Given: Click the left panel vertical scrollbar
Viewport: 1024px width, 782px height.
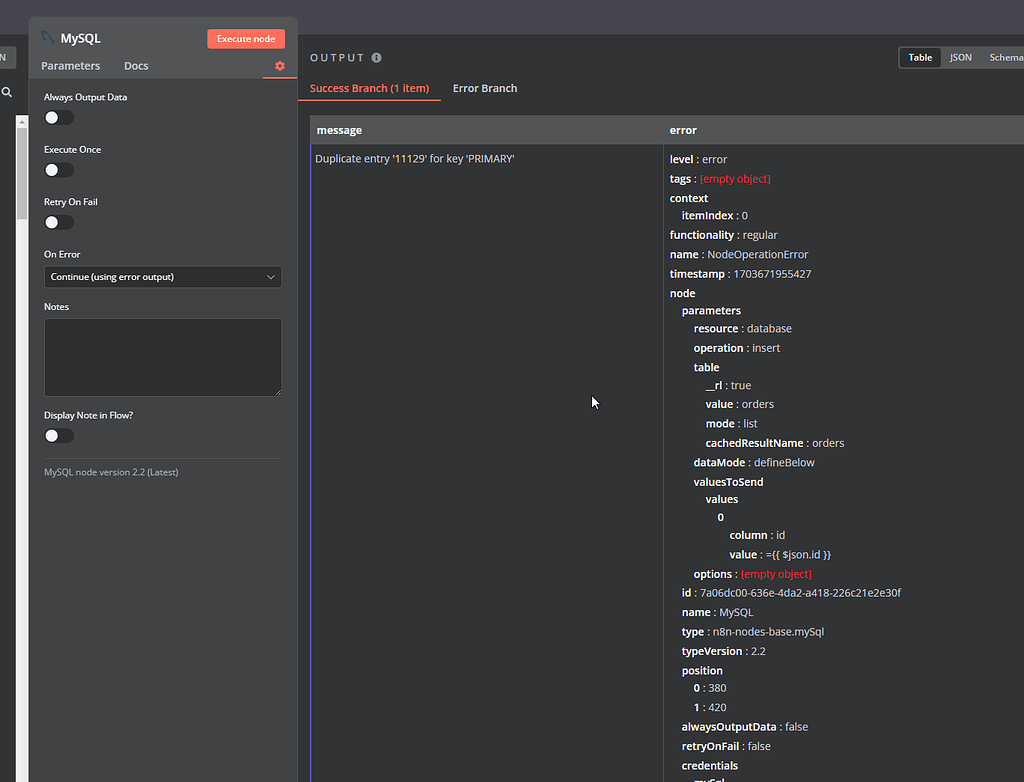Looking at the screenshot, I should (22, 170).
